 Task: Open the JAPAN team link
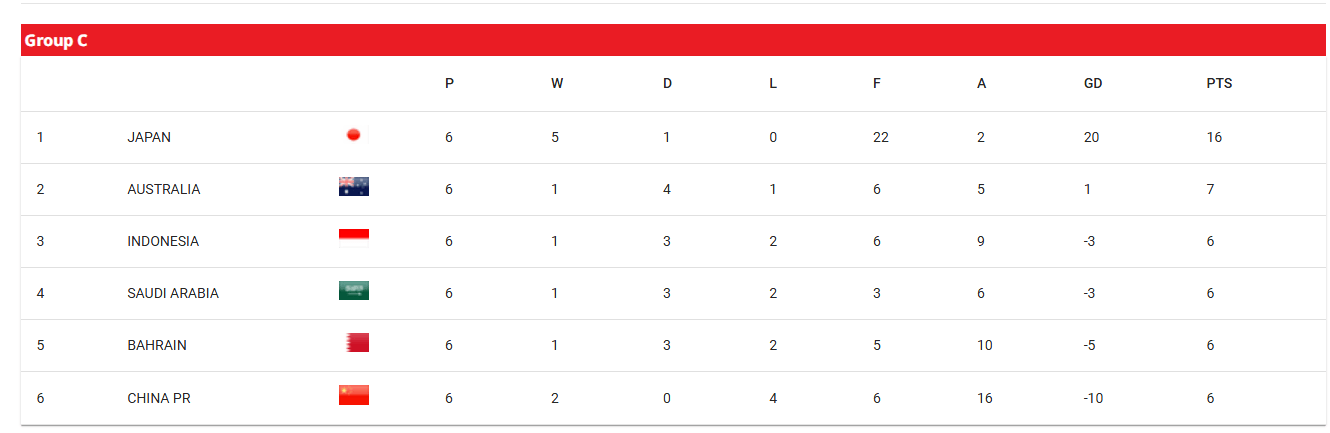click(x=149, y=138)
